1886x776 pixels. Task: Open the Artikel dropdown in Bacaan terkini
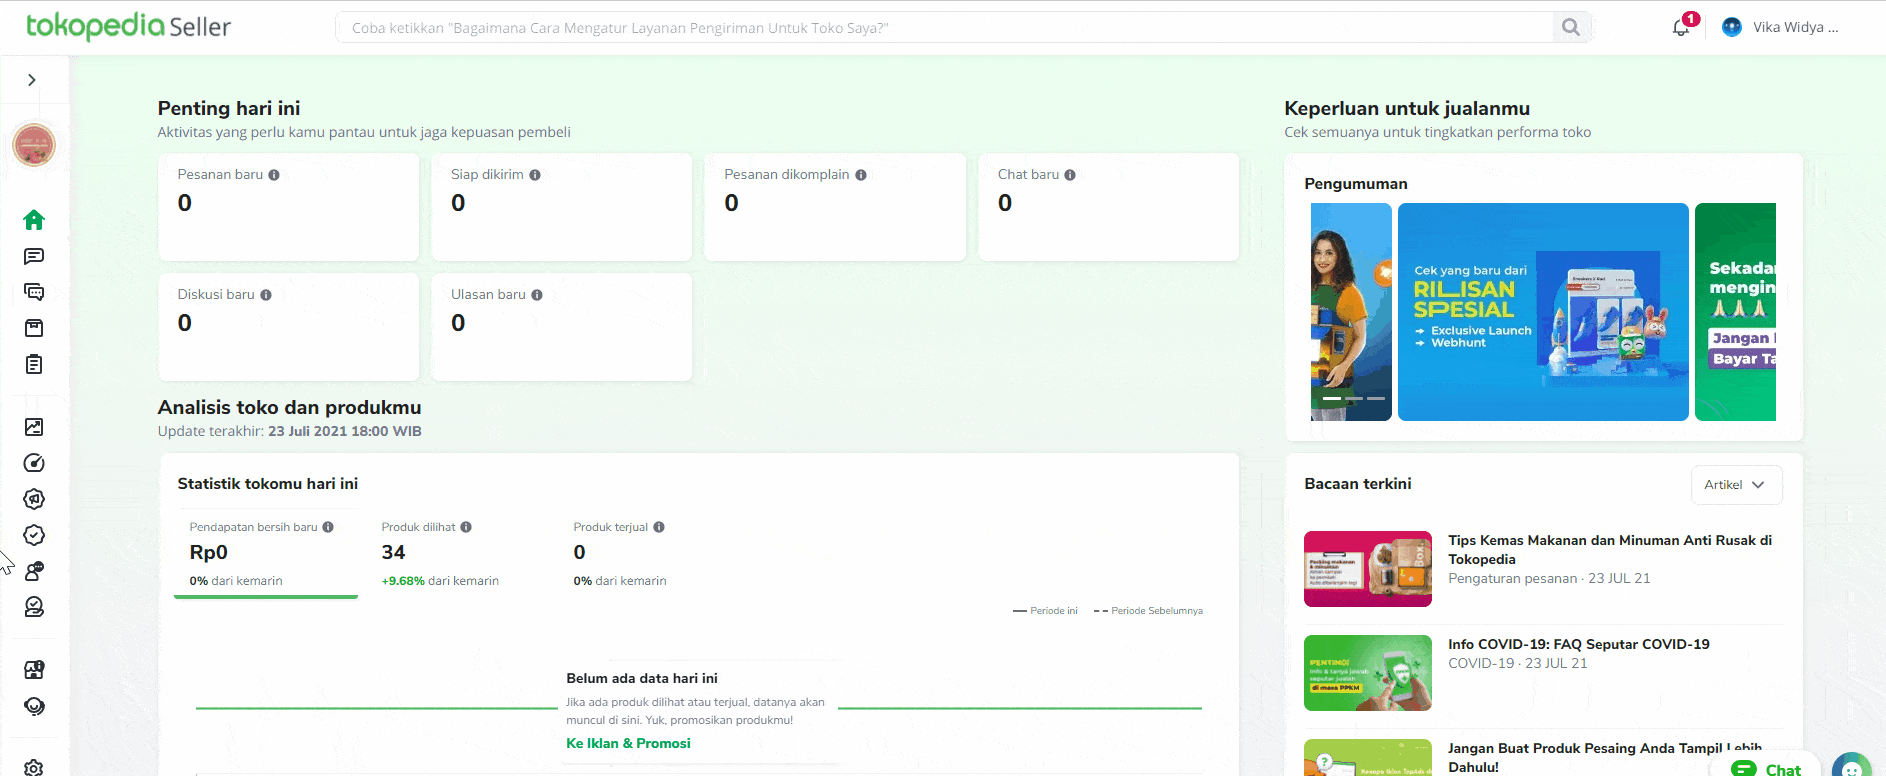[x=1736, y=485]
